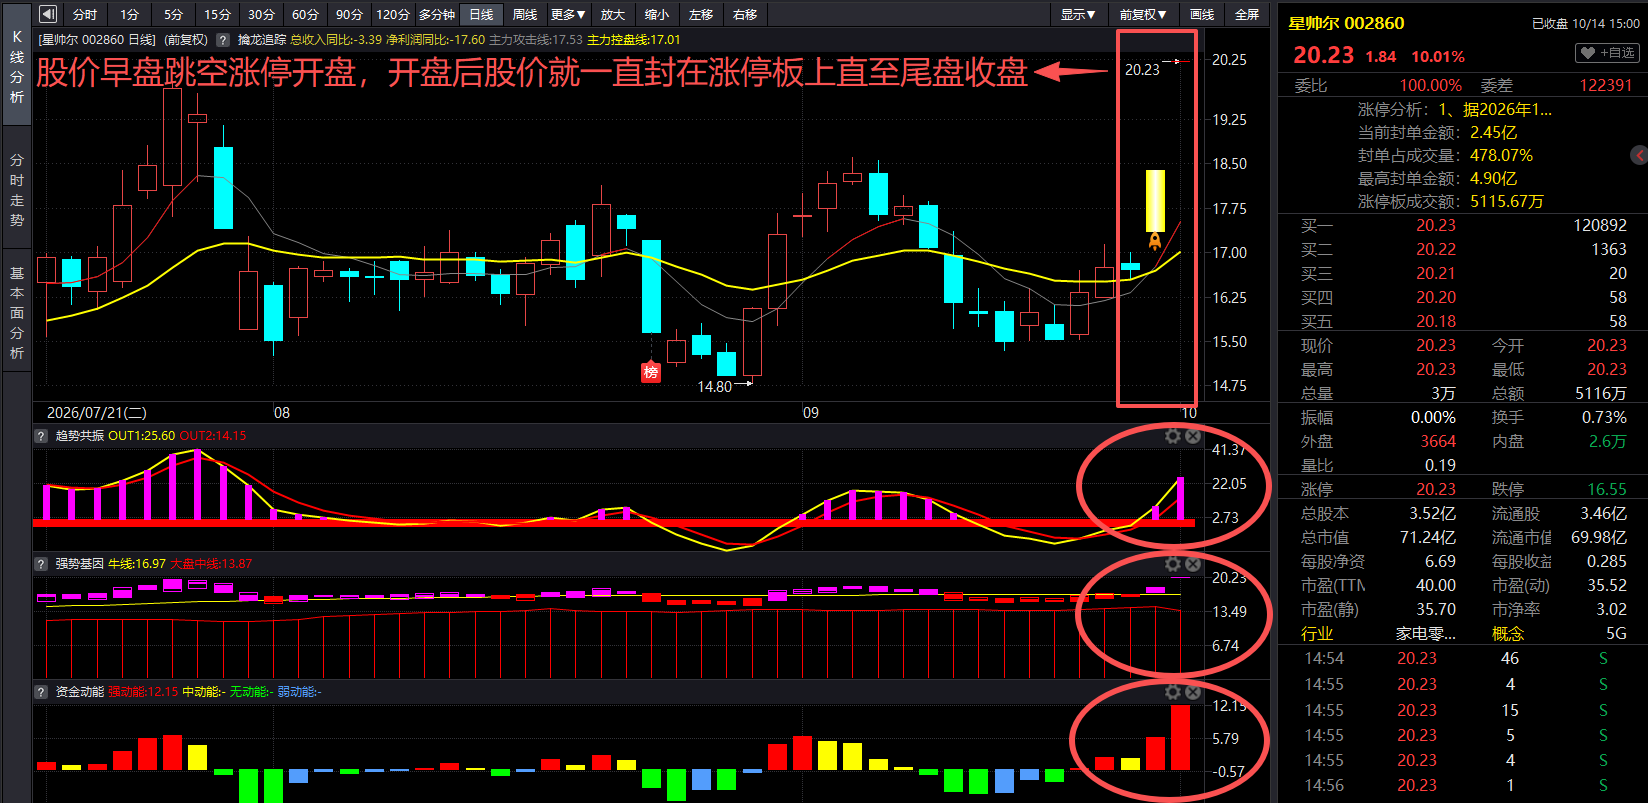Screen dimensions: 1648x803
Task: Switch to 周线 weekly chart tab
Action: pyautogui.click(x=525, y=14)
